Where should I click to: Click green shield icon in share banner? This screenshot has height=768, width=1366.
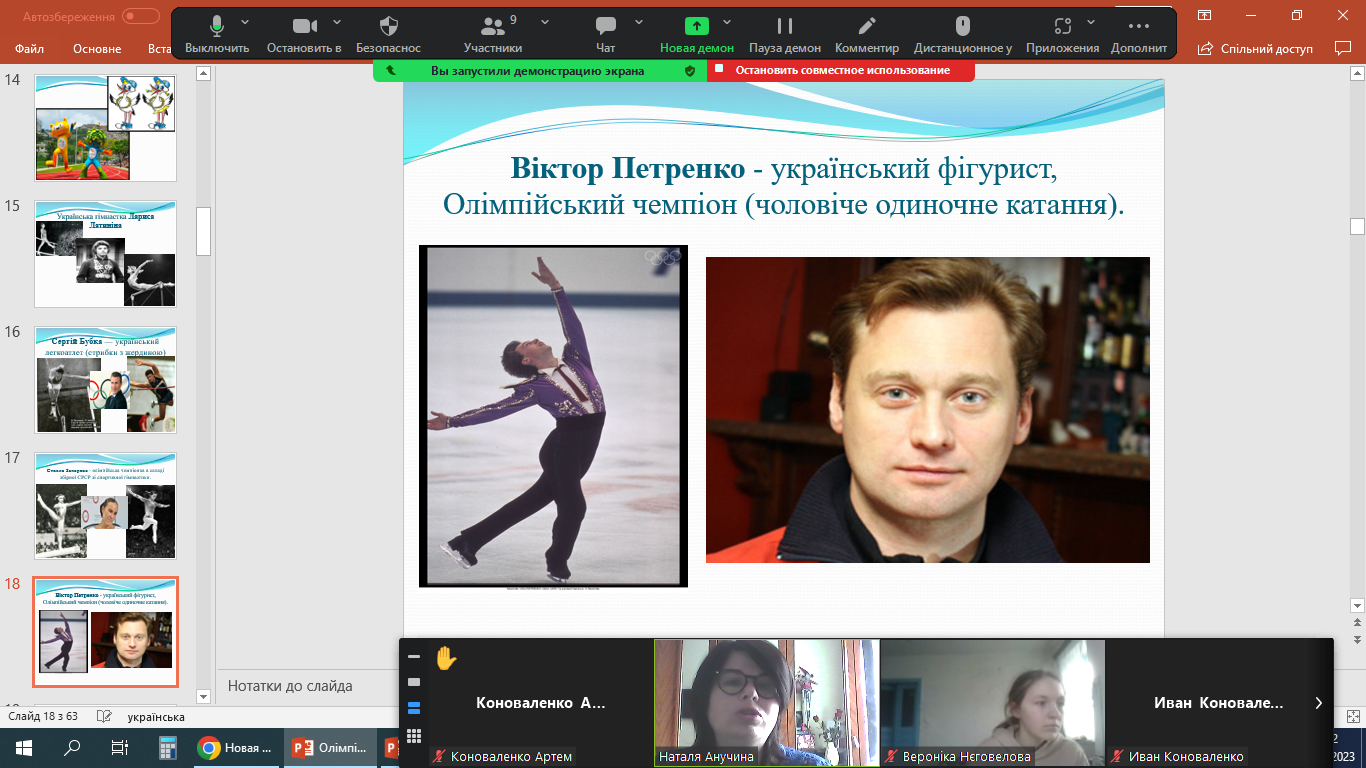[x=689, y=71]
